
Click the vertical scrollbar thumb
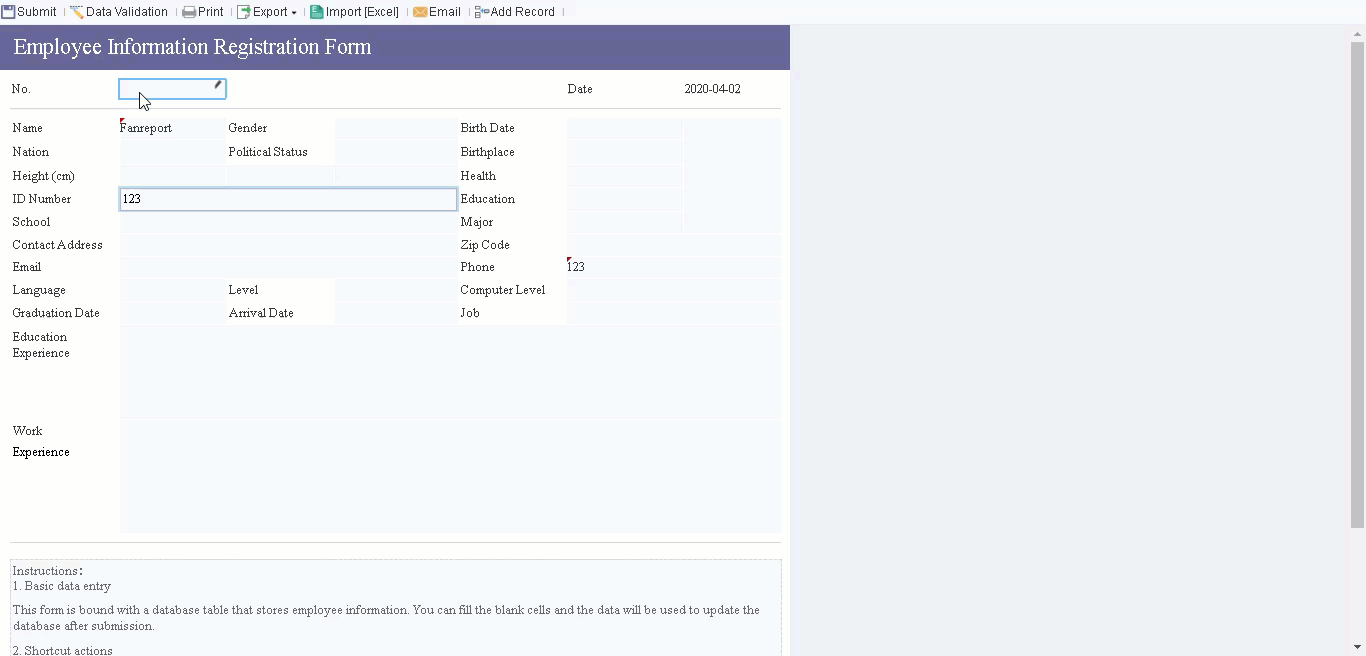click(x=1358, y=285)
